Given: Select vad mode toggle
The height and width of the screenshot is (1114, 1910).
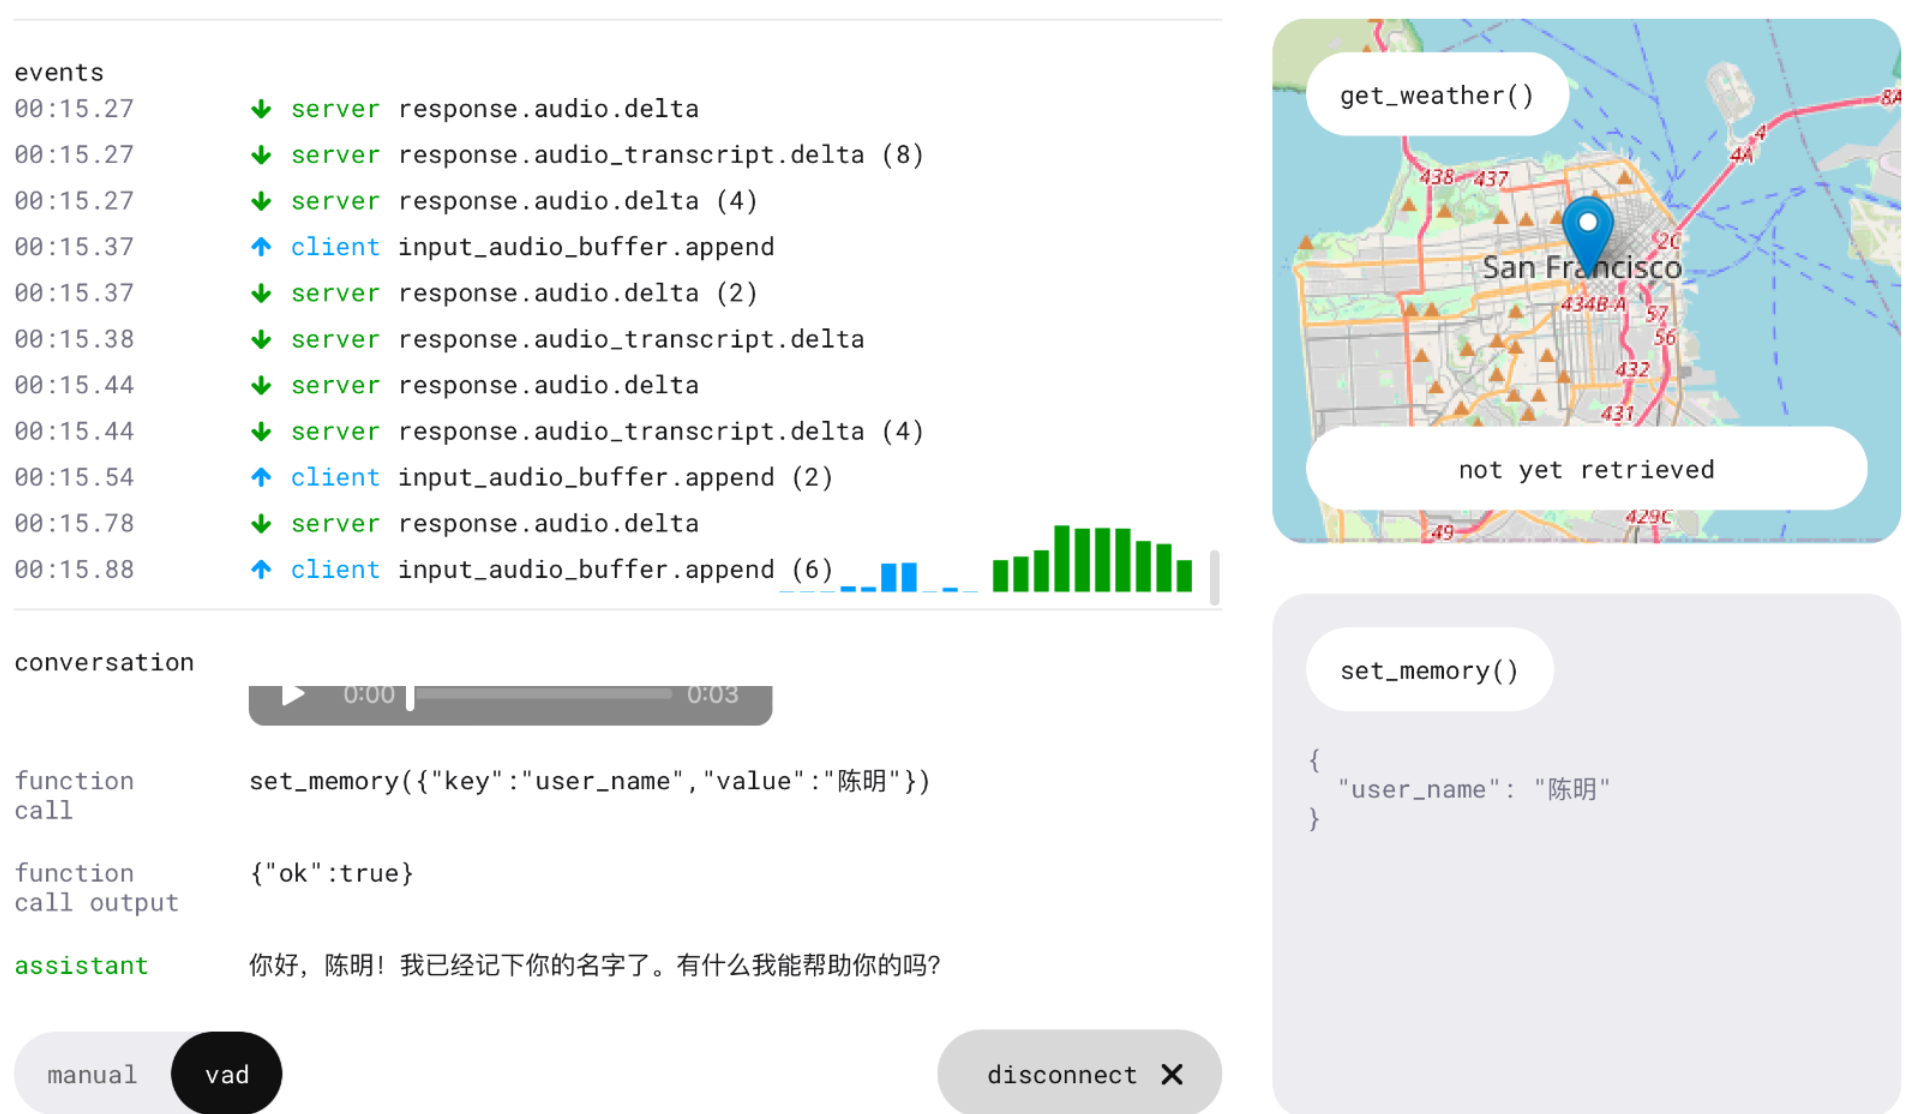Looking at the screenshot, I should coord(227,1074).
